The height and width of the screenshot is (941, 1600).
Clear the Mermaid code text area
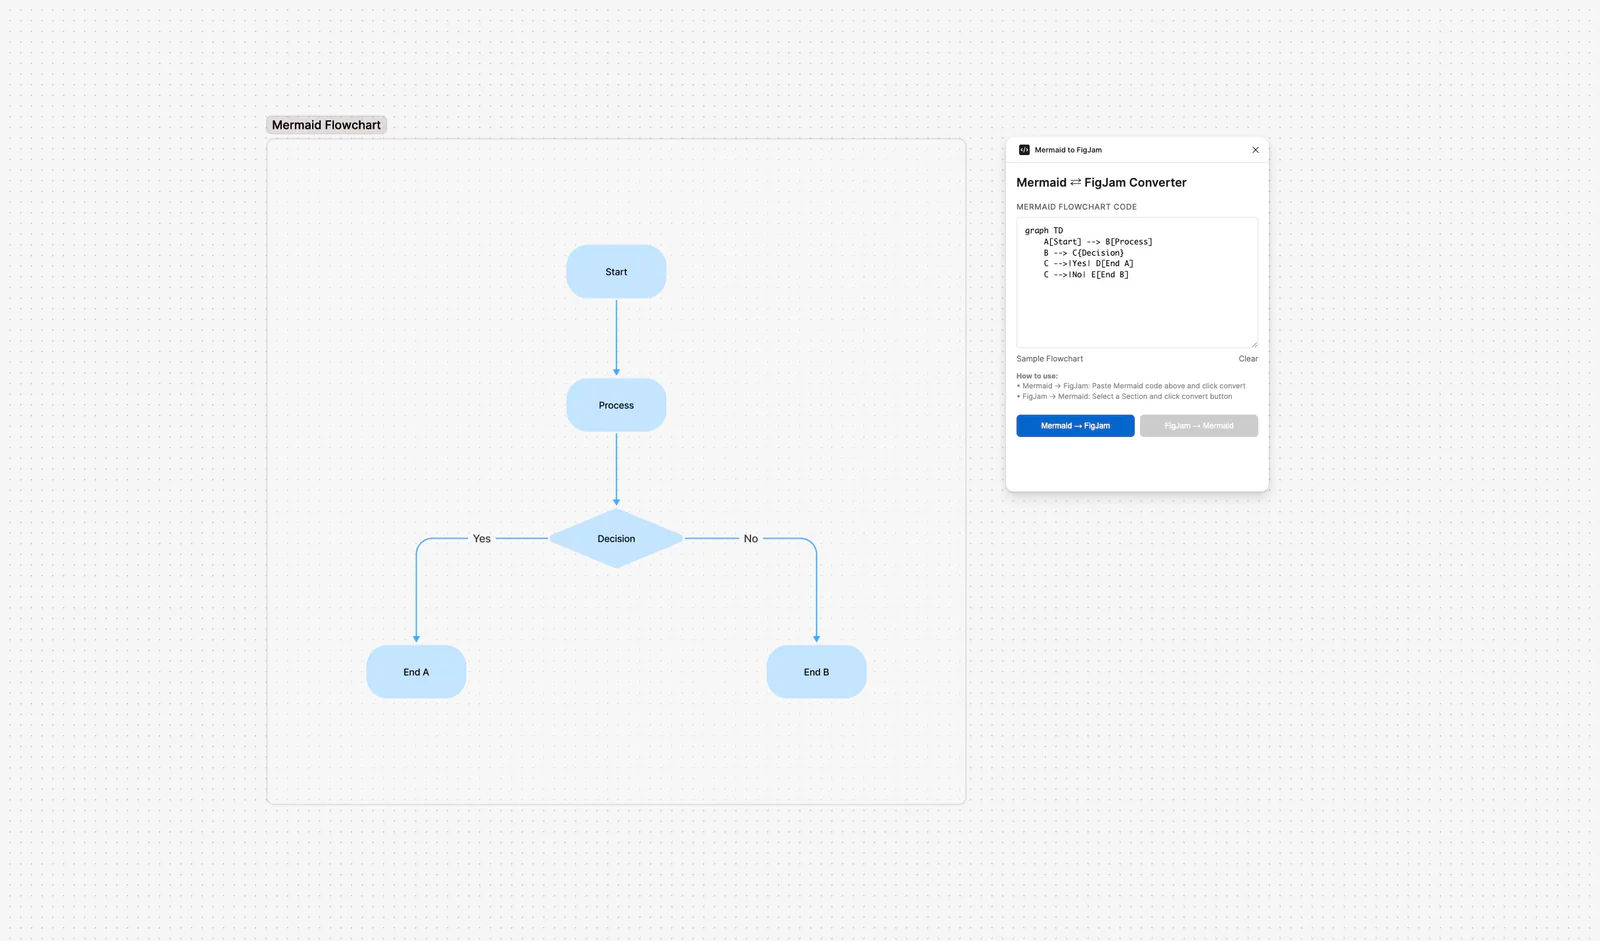coord(1248,359)
